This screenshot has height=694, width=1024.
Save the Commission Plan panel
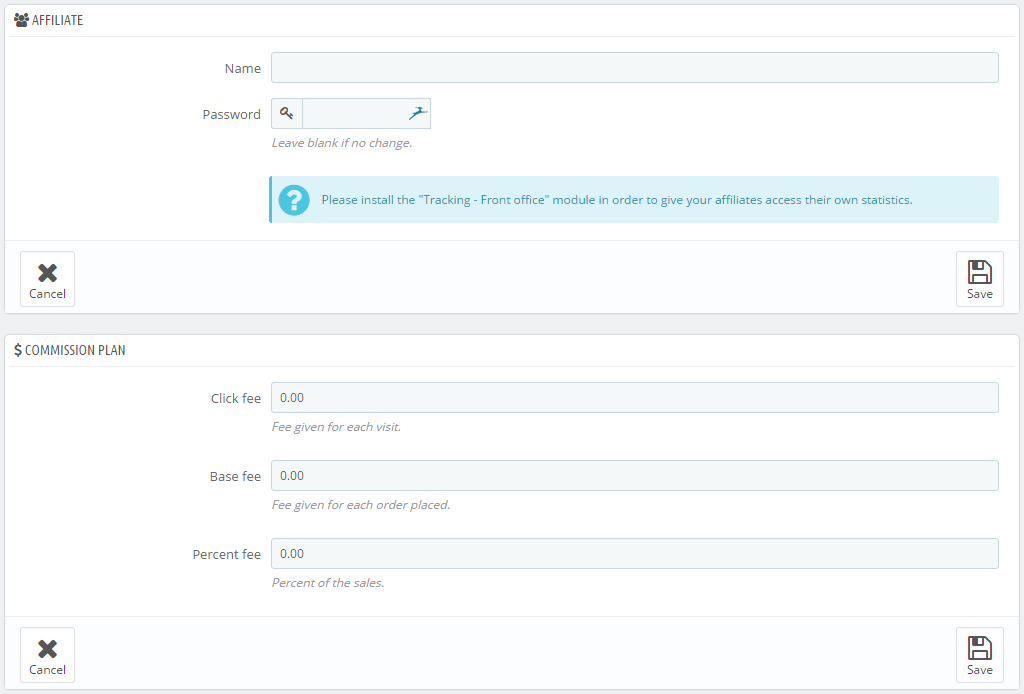coord(979,655)
